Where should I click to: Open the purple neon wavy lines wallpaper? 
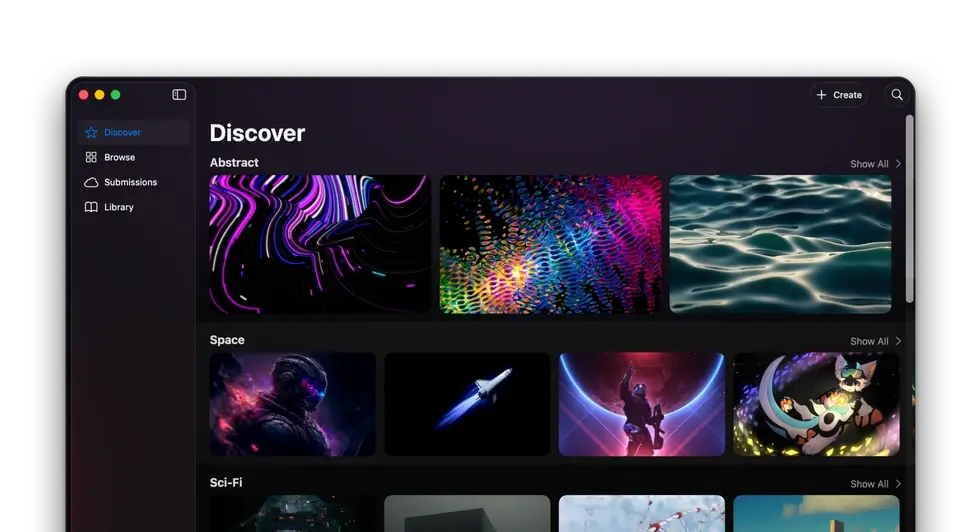320,244
